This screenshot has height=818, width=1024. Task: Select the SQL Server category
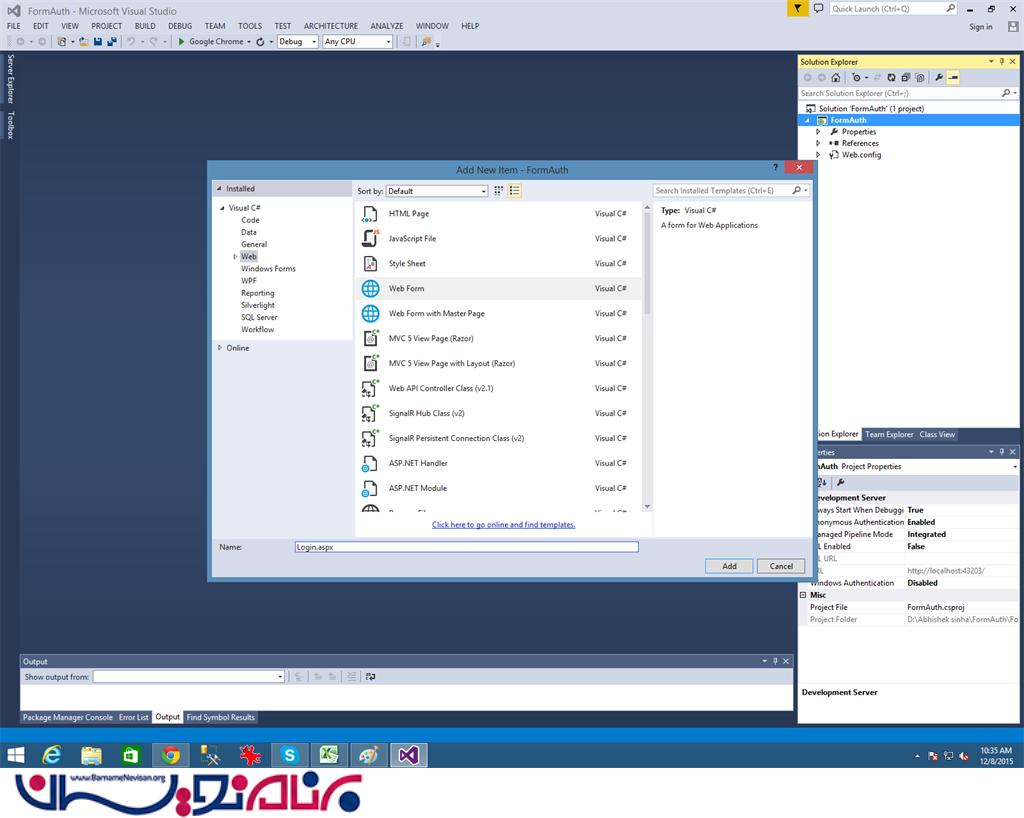[x=259, y=318]
